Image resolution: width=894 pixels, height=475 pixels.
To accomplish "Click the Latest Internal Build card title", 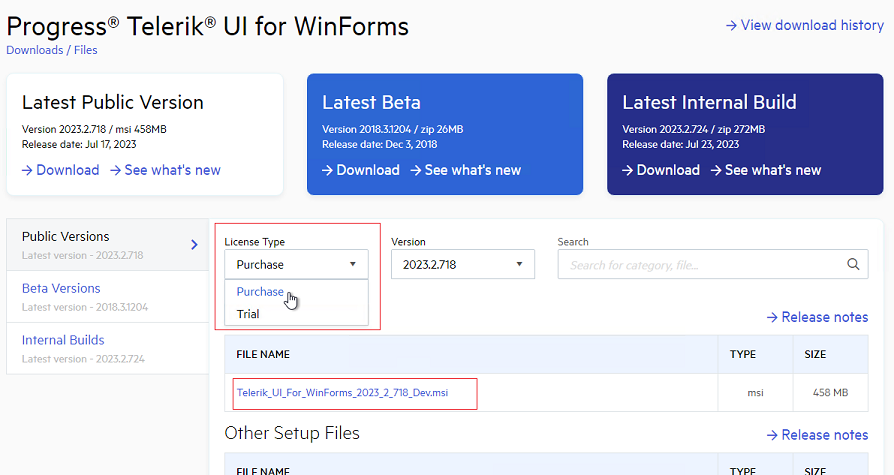I will point(709,103).
